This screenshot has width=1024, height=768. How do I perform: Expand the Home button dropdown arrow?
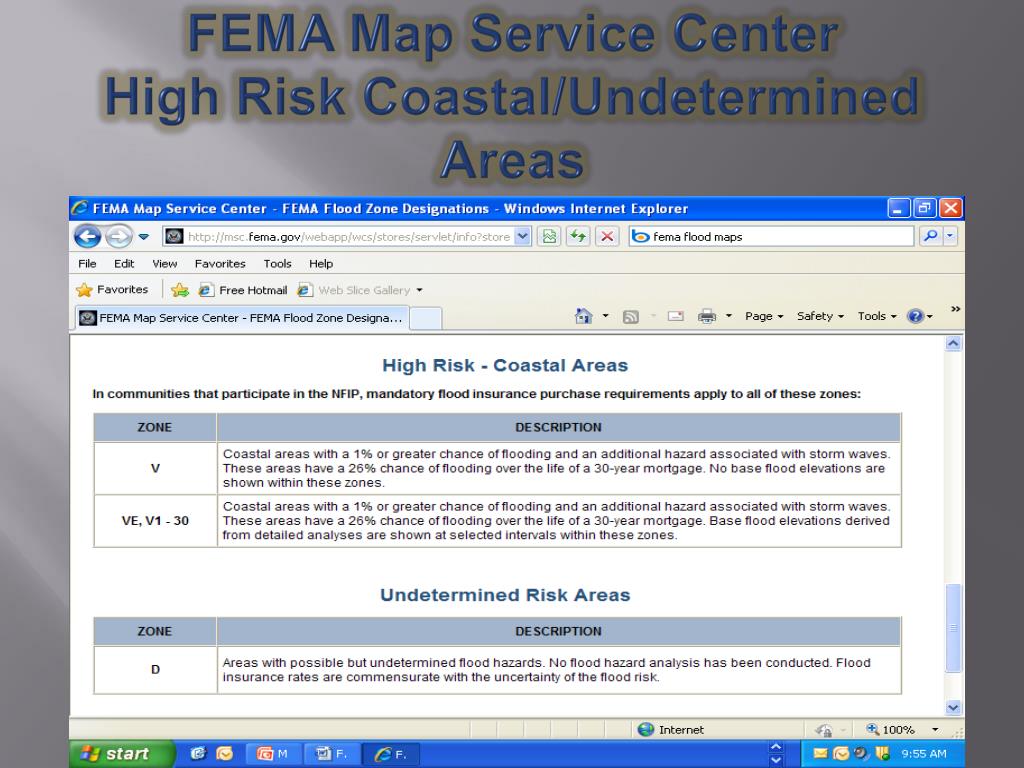605,316
